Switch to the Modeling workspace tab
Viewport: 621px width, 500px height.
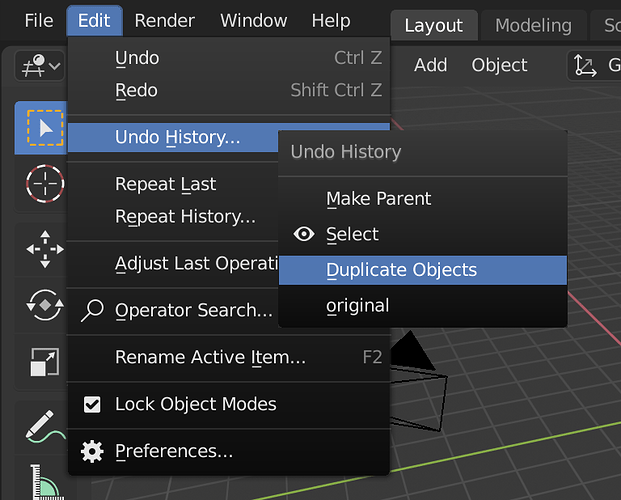point(533,26)
